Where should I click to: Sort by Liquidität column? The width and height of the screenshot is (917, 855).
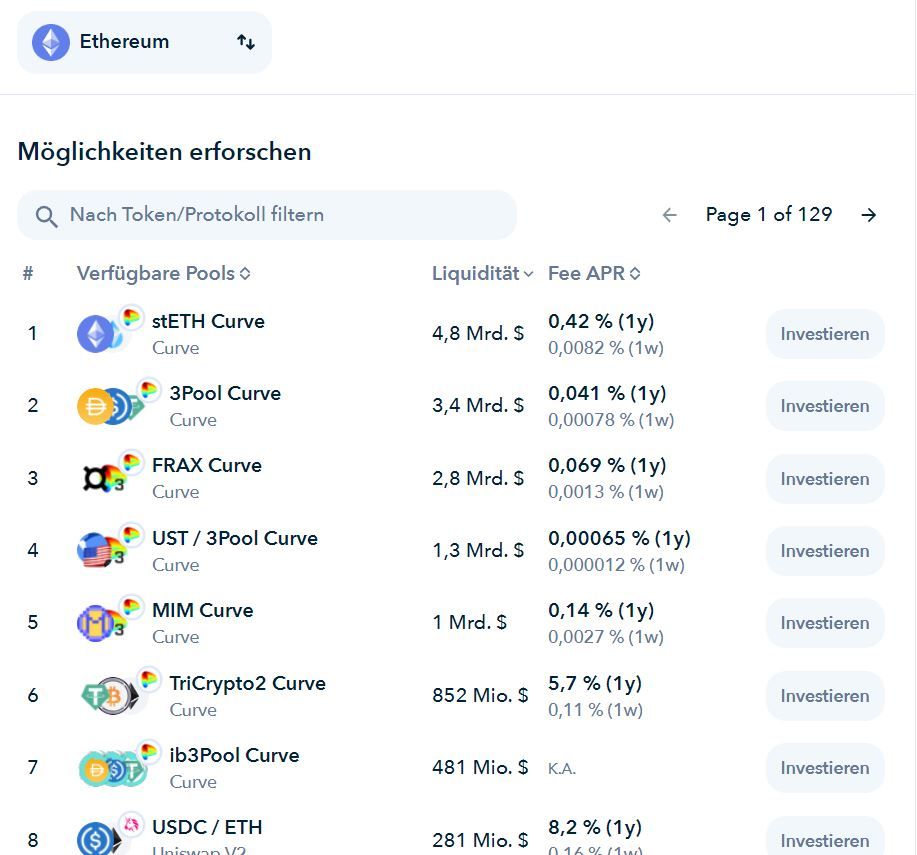click(482, 273)
